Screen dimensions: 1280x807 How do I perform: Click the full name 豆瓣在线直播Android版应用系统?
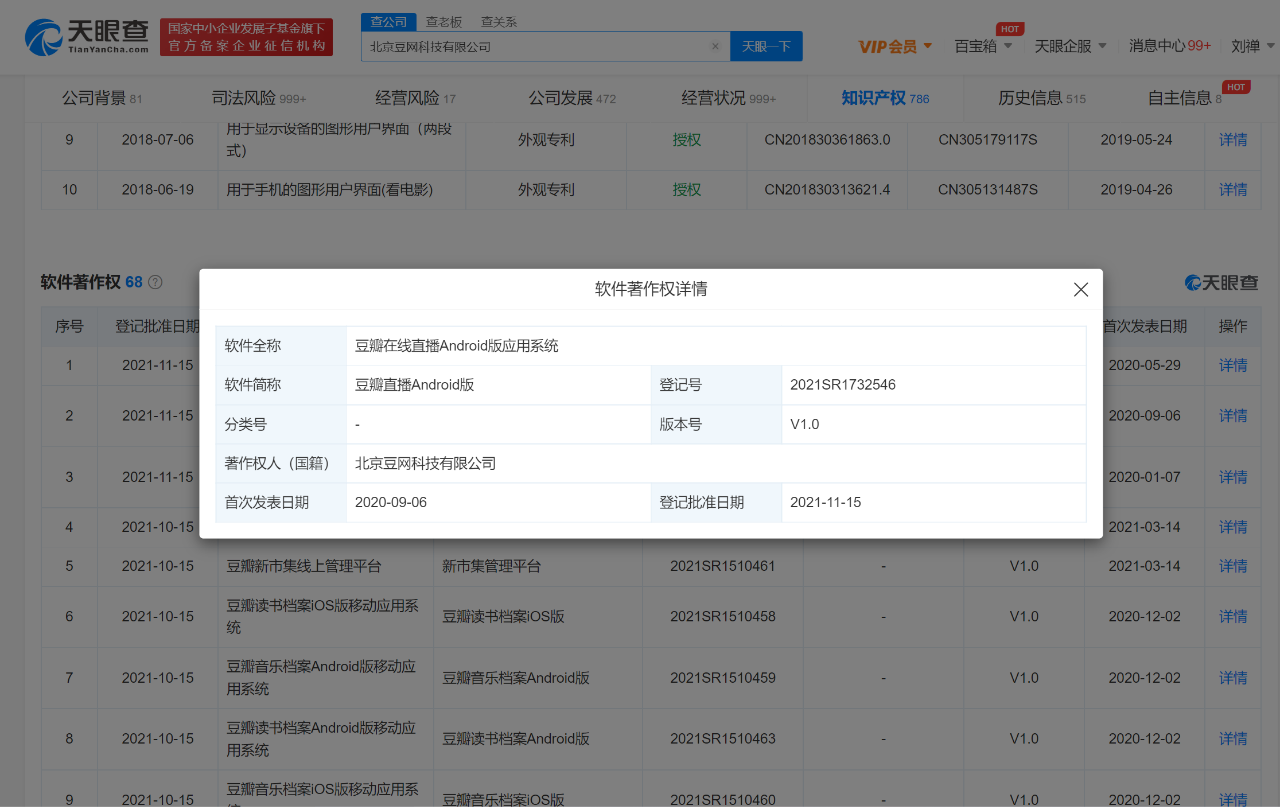[x=457, y=346]
